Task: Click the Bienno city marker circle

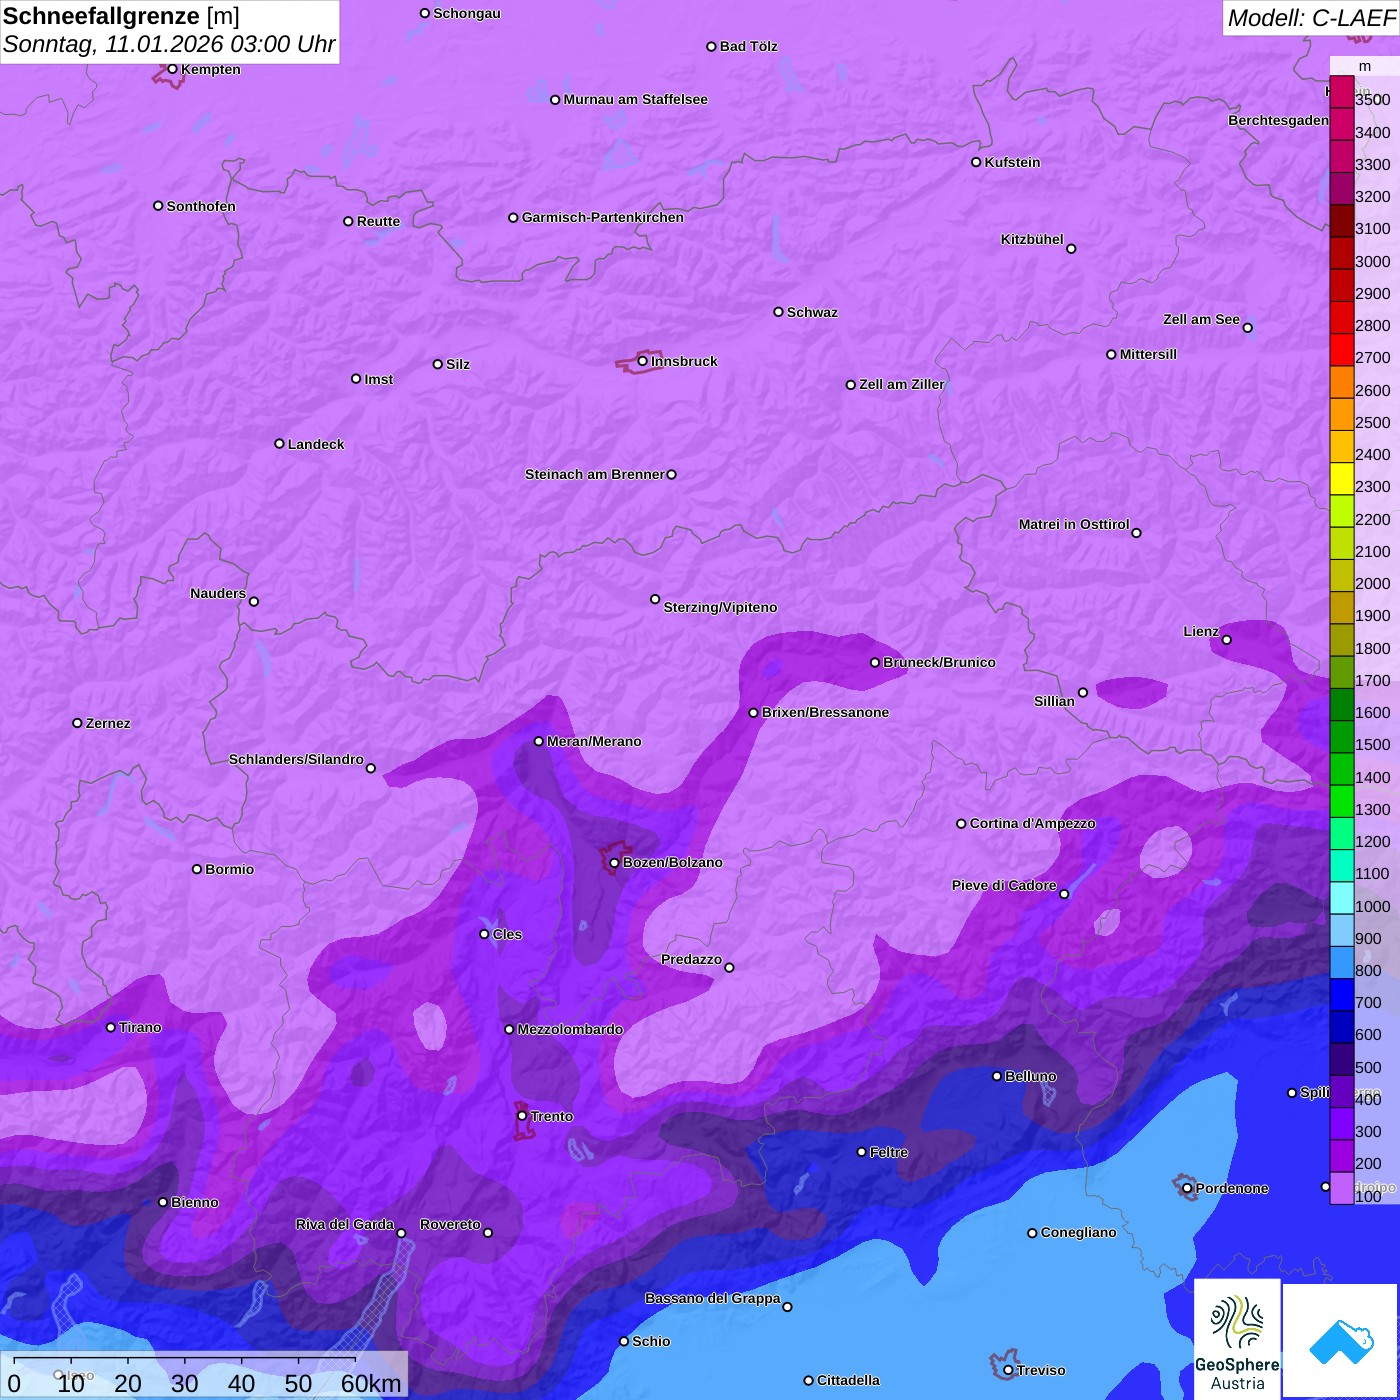Action: 163,1202
